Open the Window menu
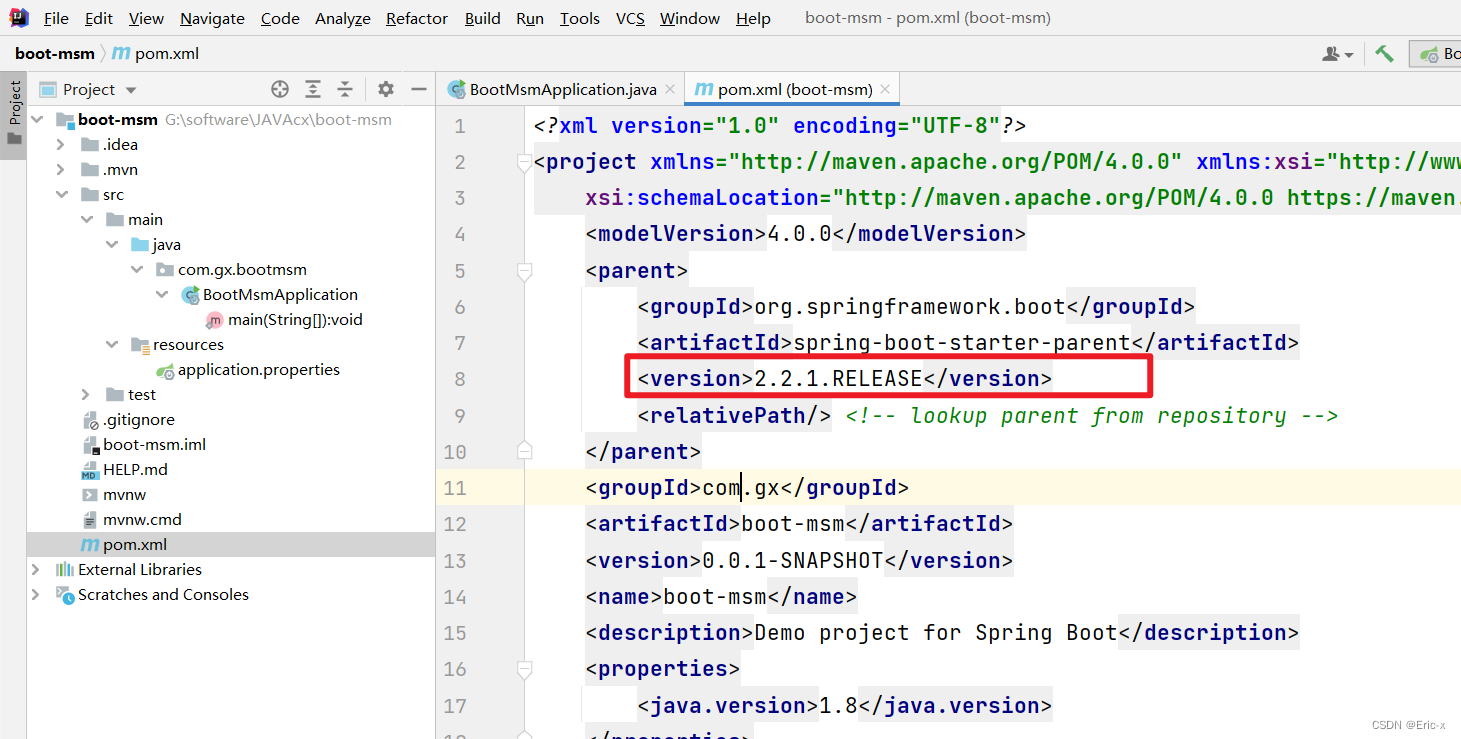 pos(690,18)
